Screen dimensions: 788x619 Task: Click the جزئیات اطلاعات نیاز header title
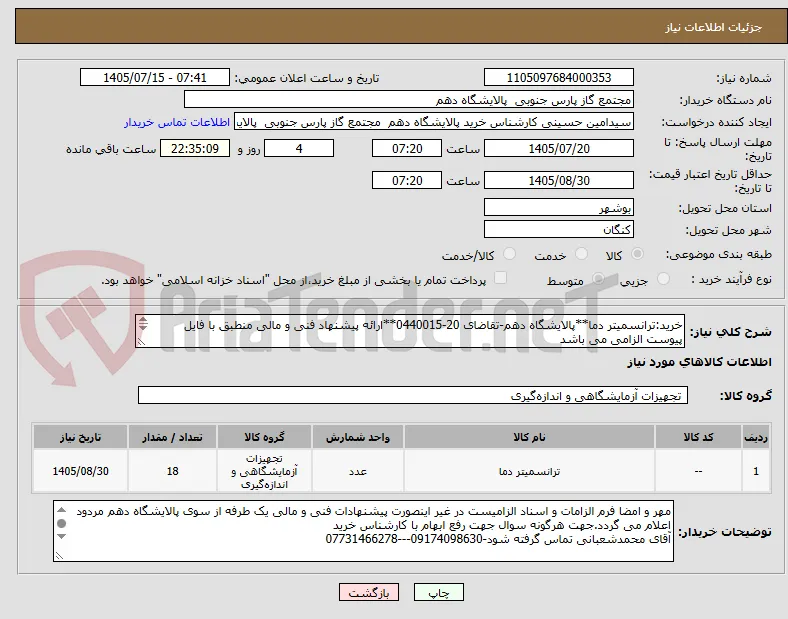point(713,27)
